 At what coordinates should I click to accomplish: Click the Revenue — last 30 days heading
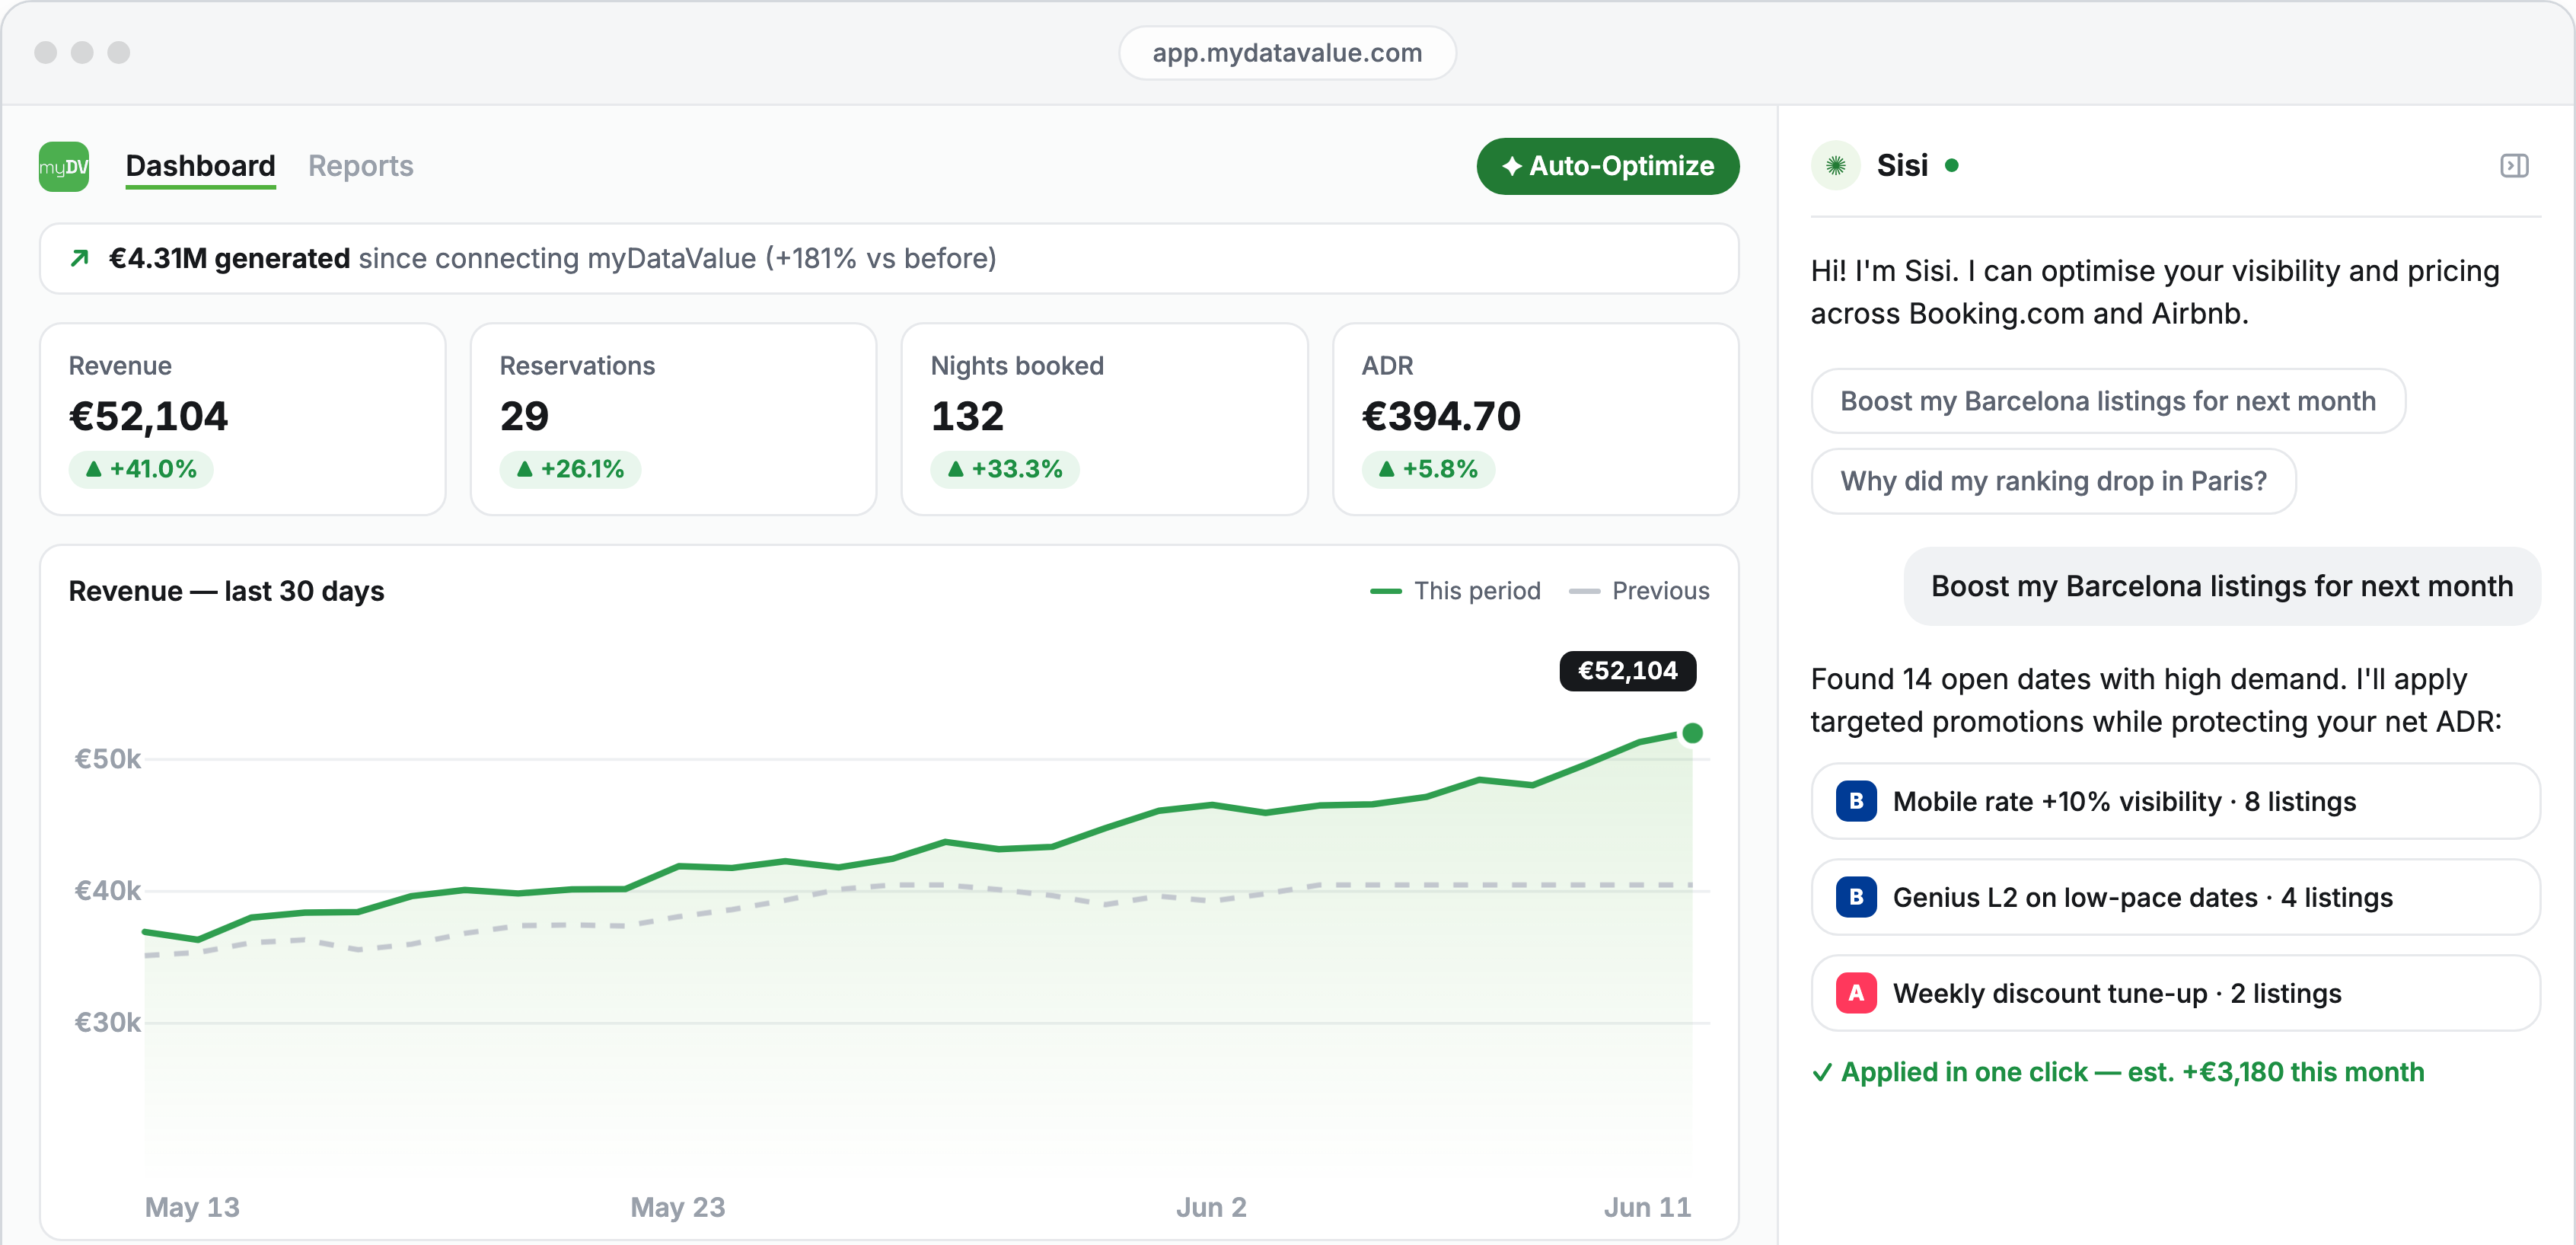click(x=226, y=591)
